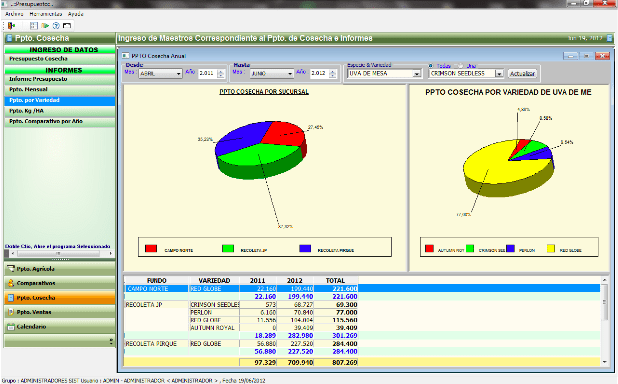The width and height of the screenshot is (618, 384).
Task: Click the PERLON variety cell
Action: tap(214, 312)
